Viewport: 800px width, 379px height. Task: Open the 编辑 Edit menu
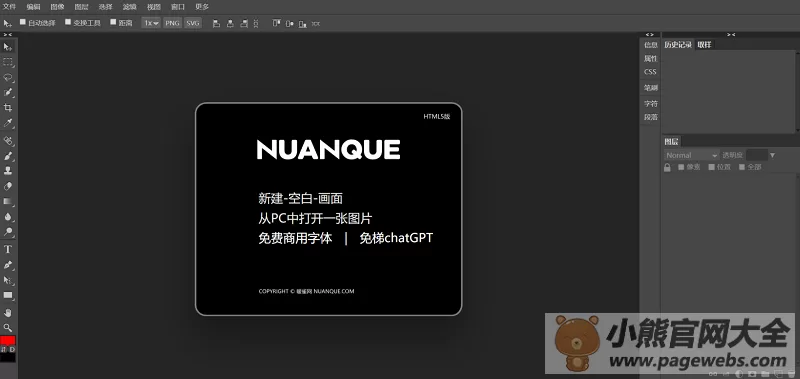point(33,7)
